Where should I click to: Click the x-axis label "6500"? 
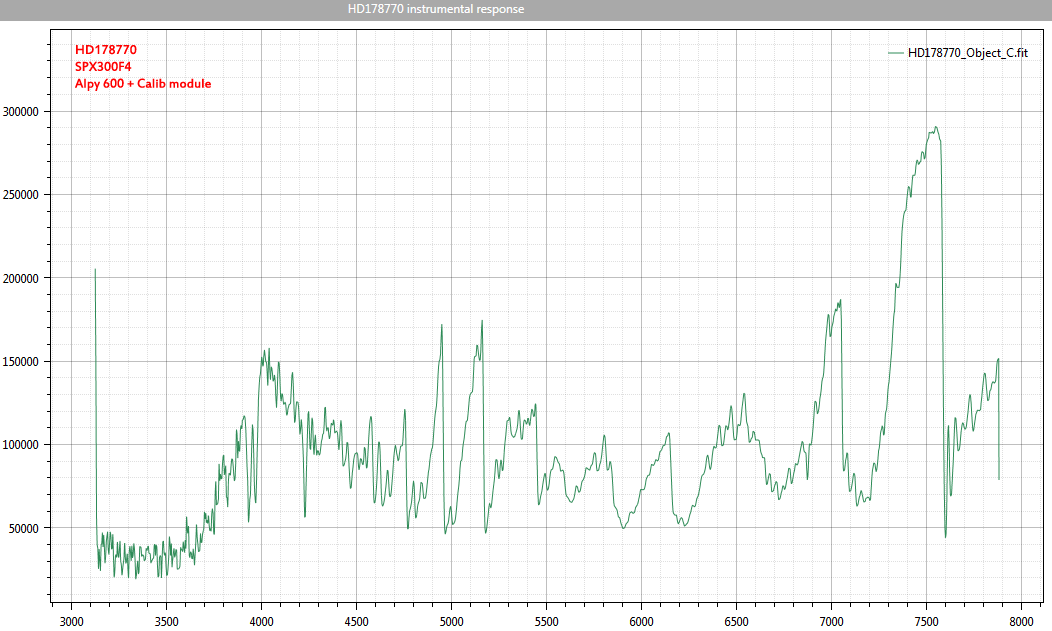[737, 622]
